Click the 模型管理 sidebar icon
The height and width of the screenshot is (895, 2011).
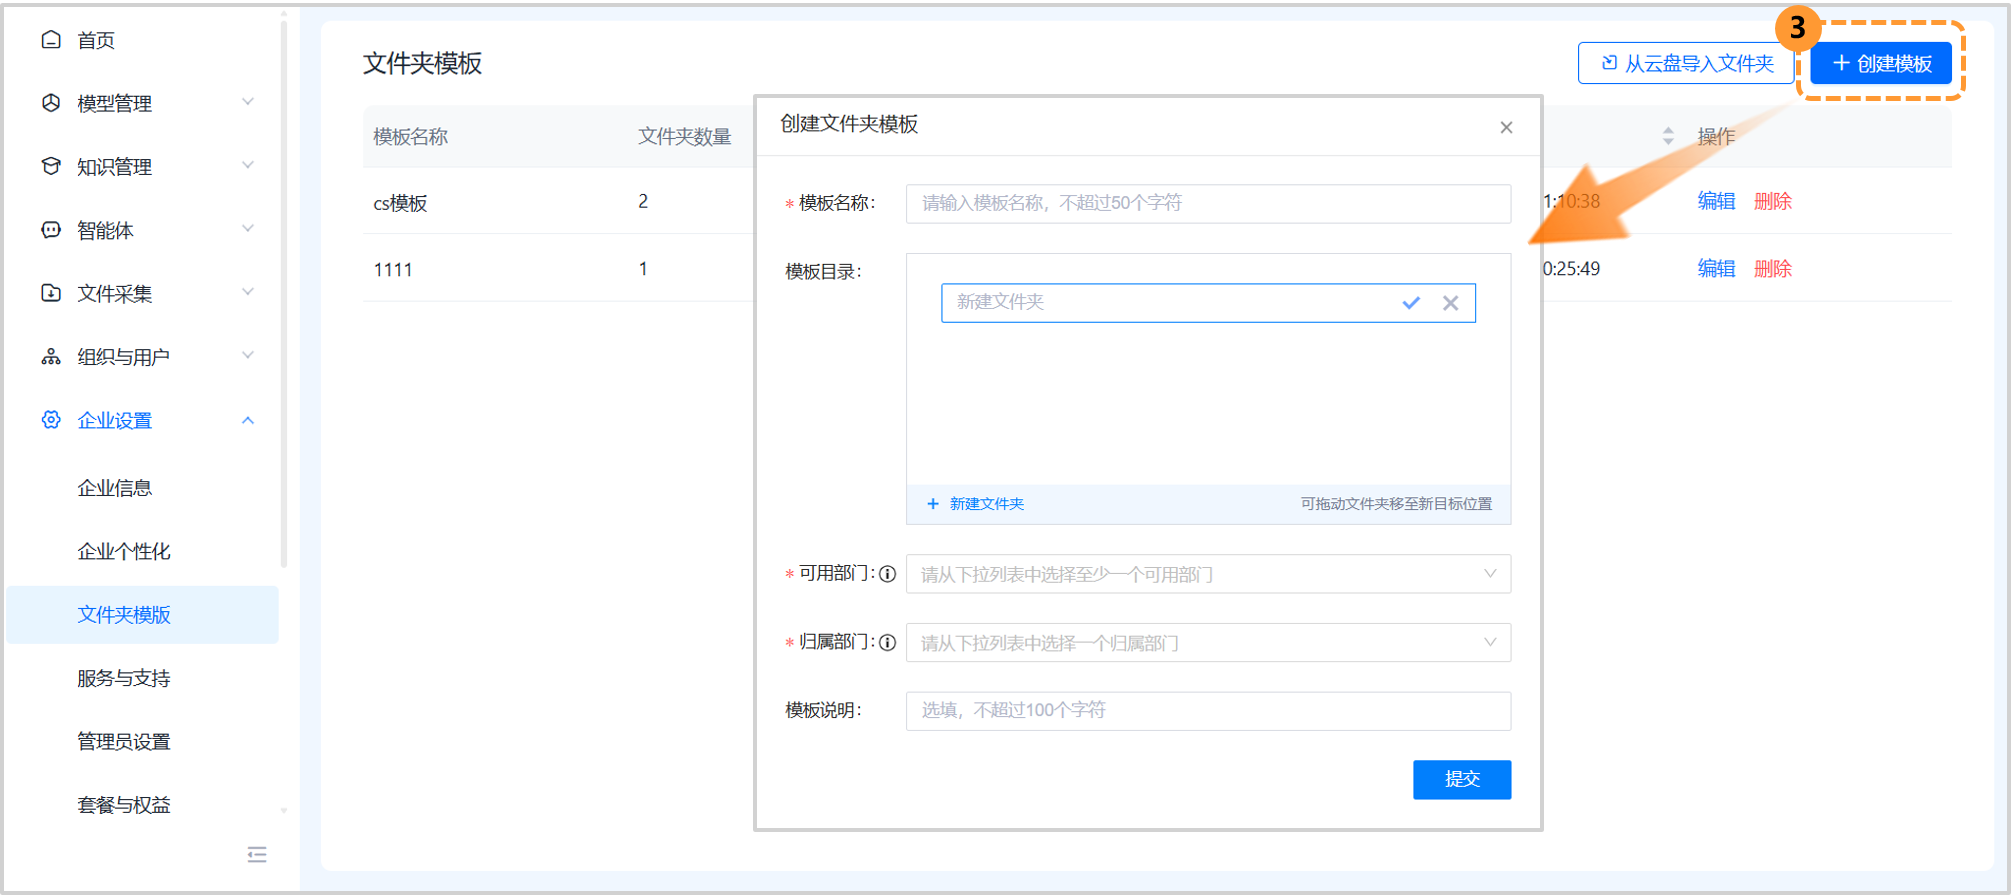tap(51, 103)
